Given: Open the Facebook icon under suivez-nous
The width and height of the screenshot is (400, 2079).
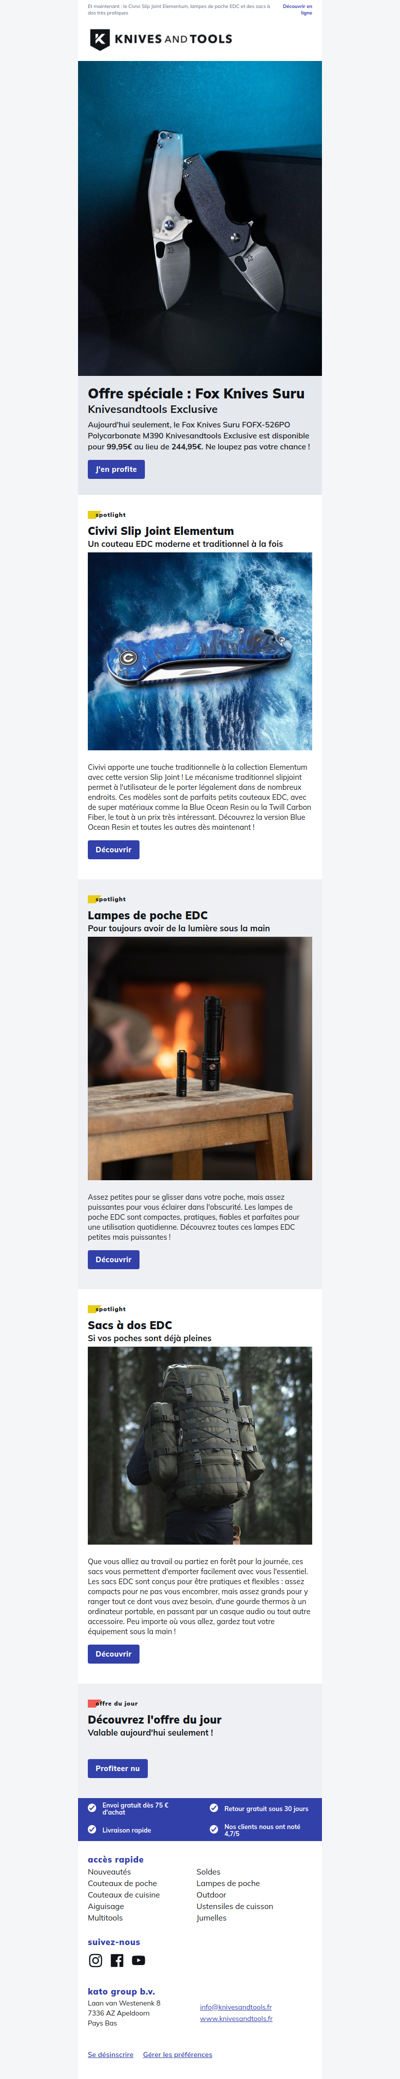Looking at the screenshot, I should click(x=117, y=1960).
